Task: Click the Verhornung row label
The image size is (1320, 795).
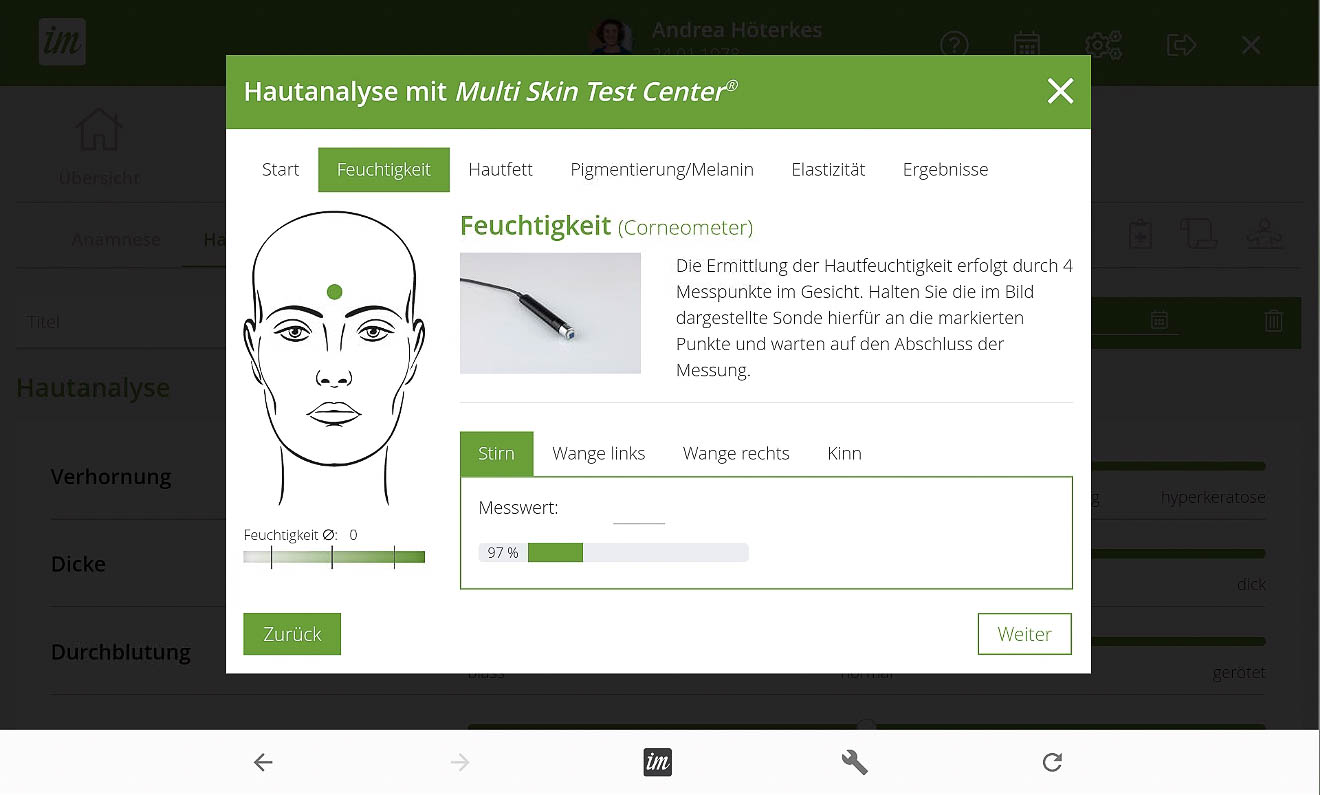Action: (111, 477)
